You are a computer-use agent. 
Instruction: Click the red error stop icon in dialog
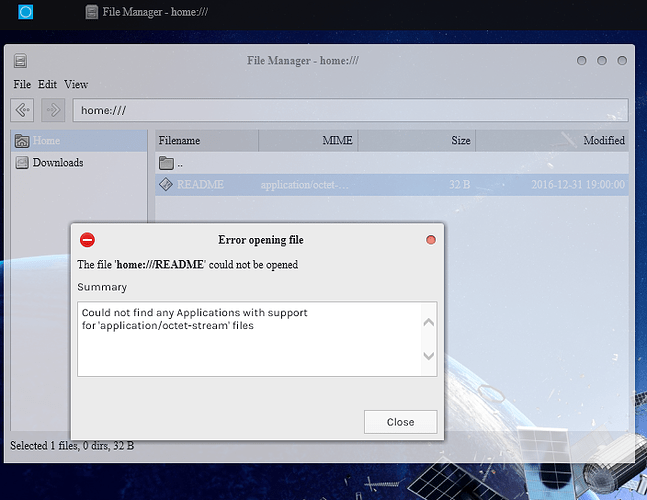87,240
